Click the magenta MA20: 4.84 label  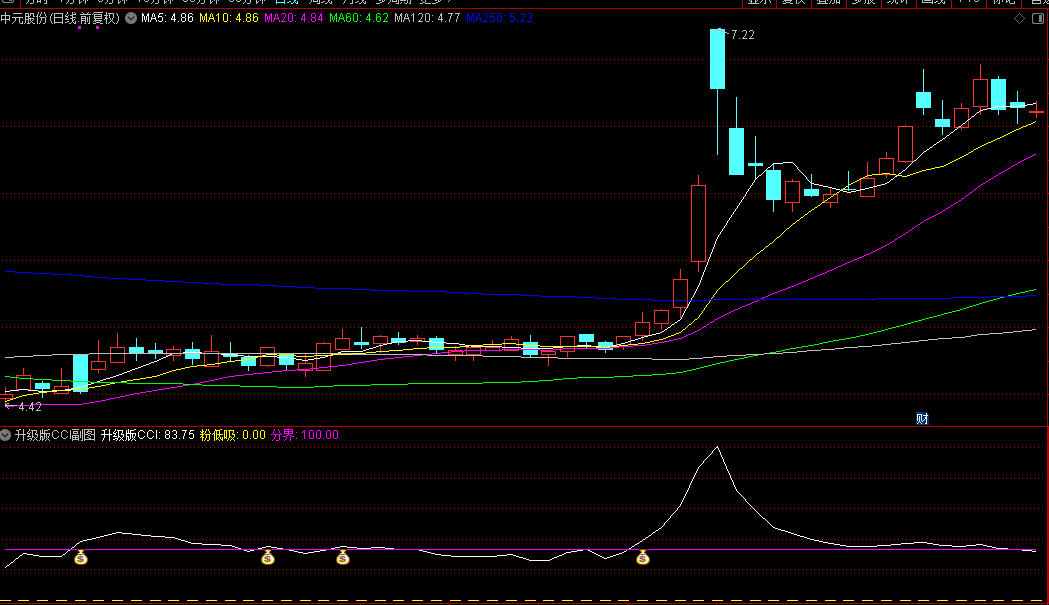[294, 18]
